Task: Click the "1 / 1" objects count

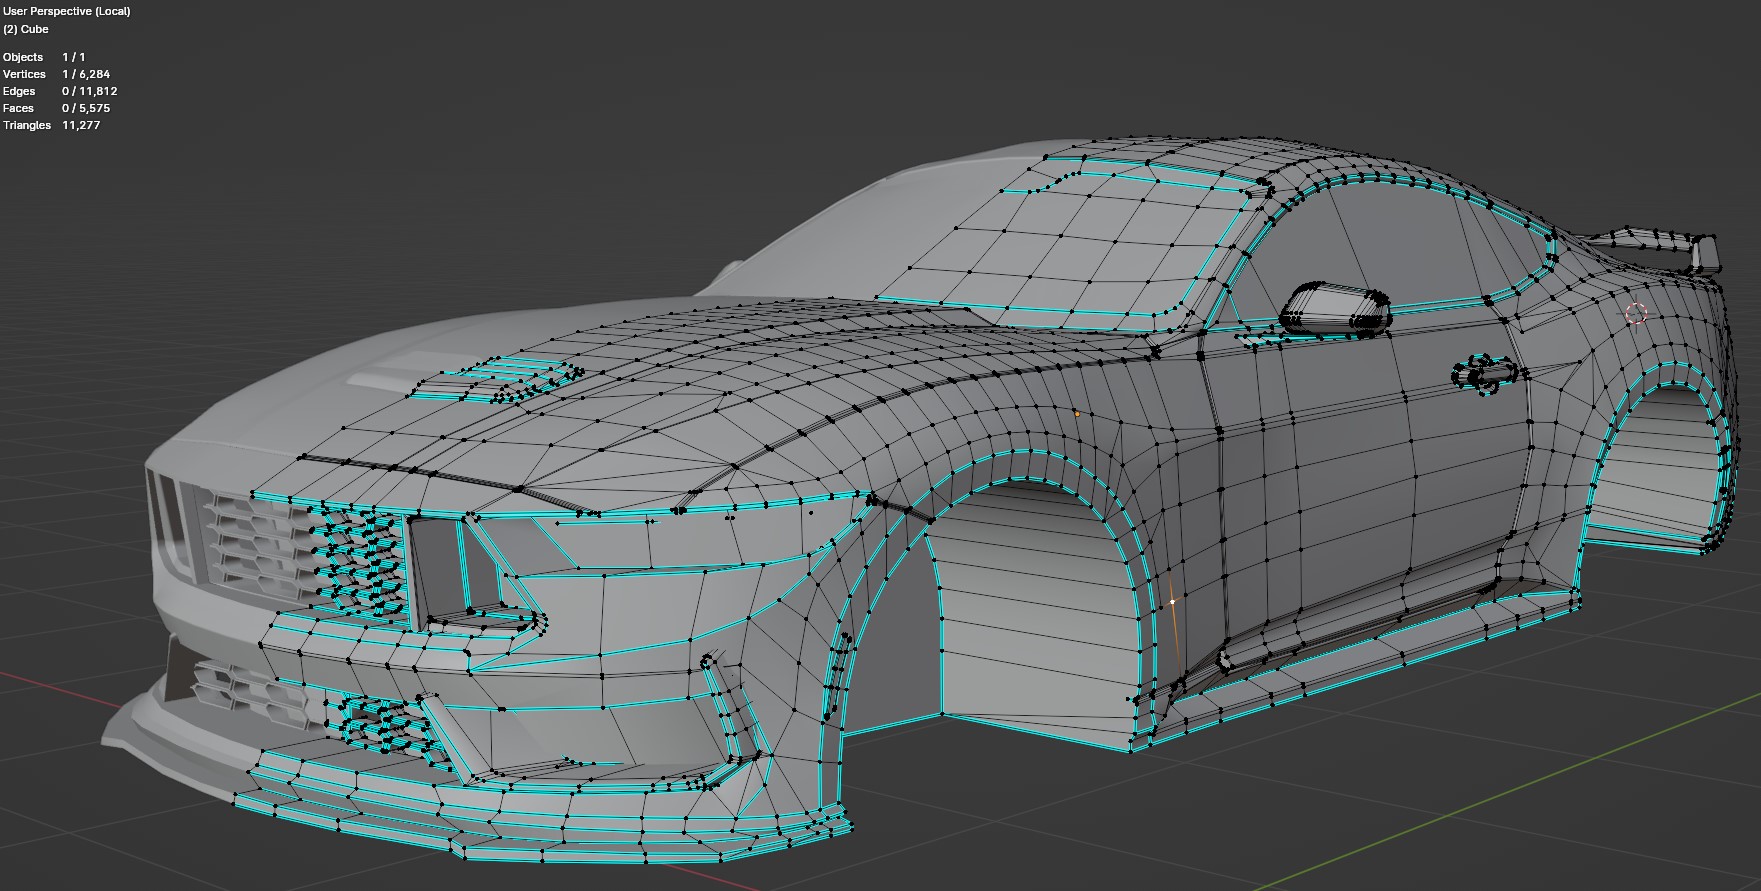Action: [74, 57]
